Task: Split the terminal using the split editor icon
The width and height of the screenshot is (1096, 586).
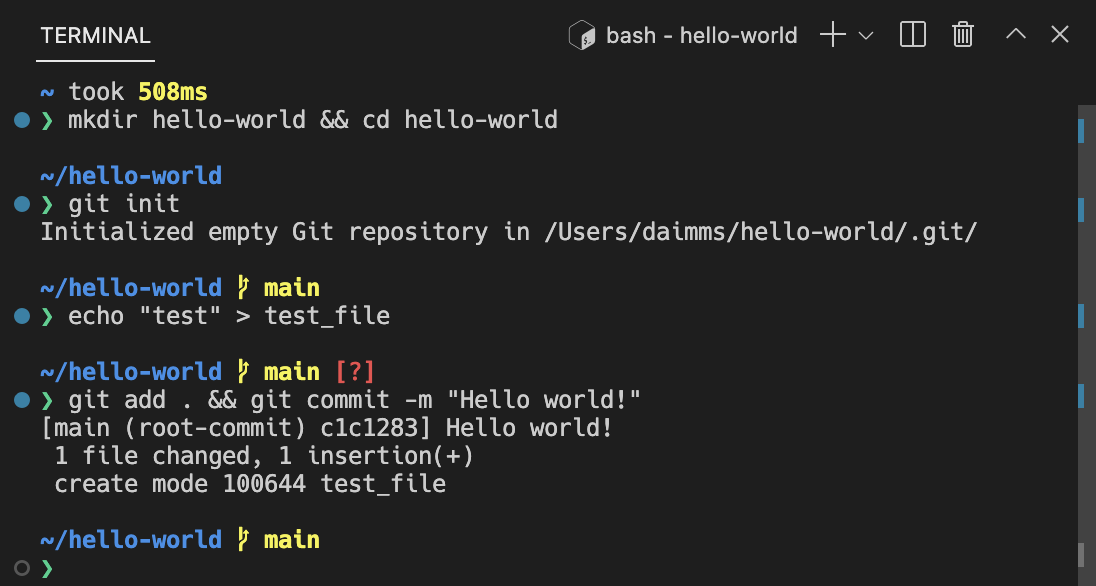Action: (912, 34)
